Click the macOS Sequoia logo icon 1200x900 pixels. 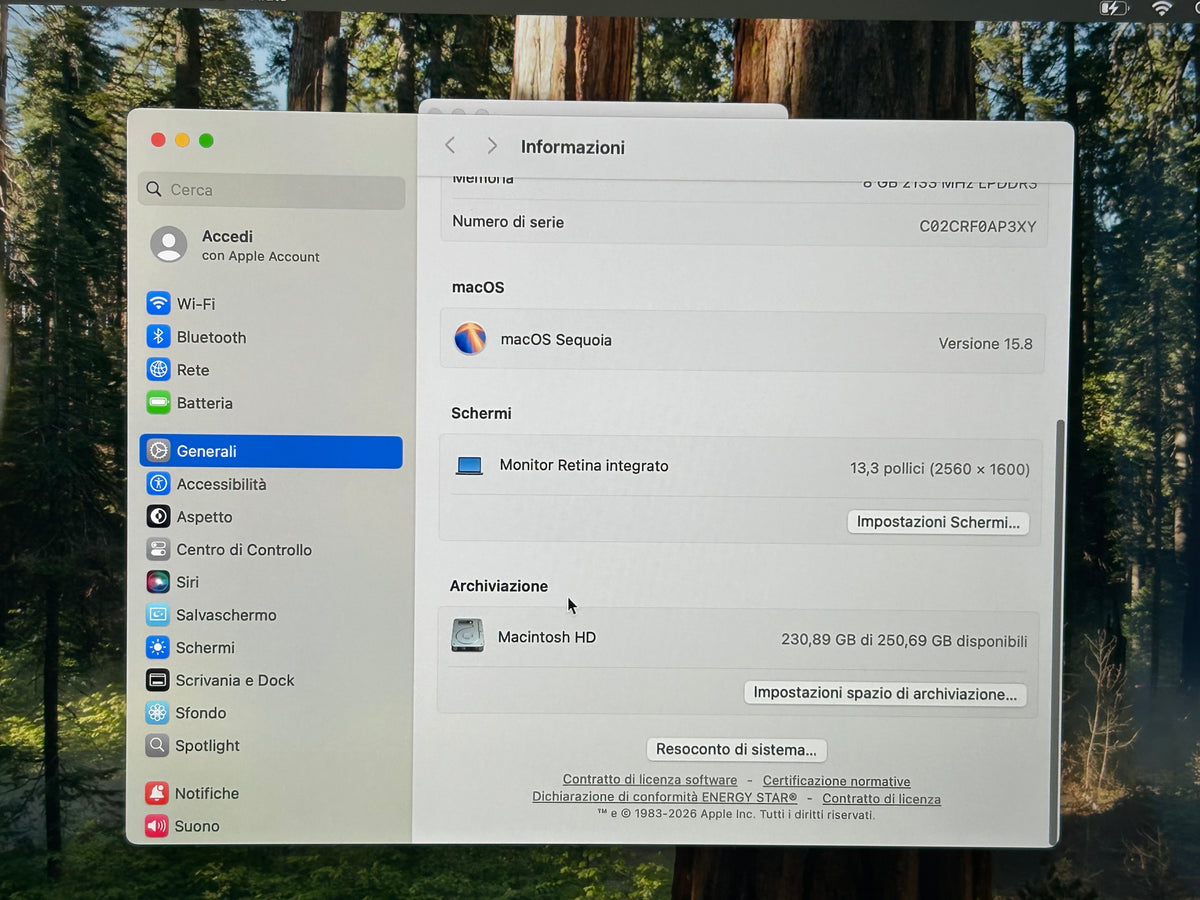470,339
